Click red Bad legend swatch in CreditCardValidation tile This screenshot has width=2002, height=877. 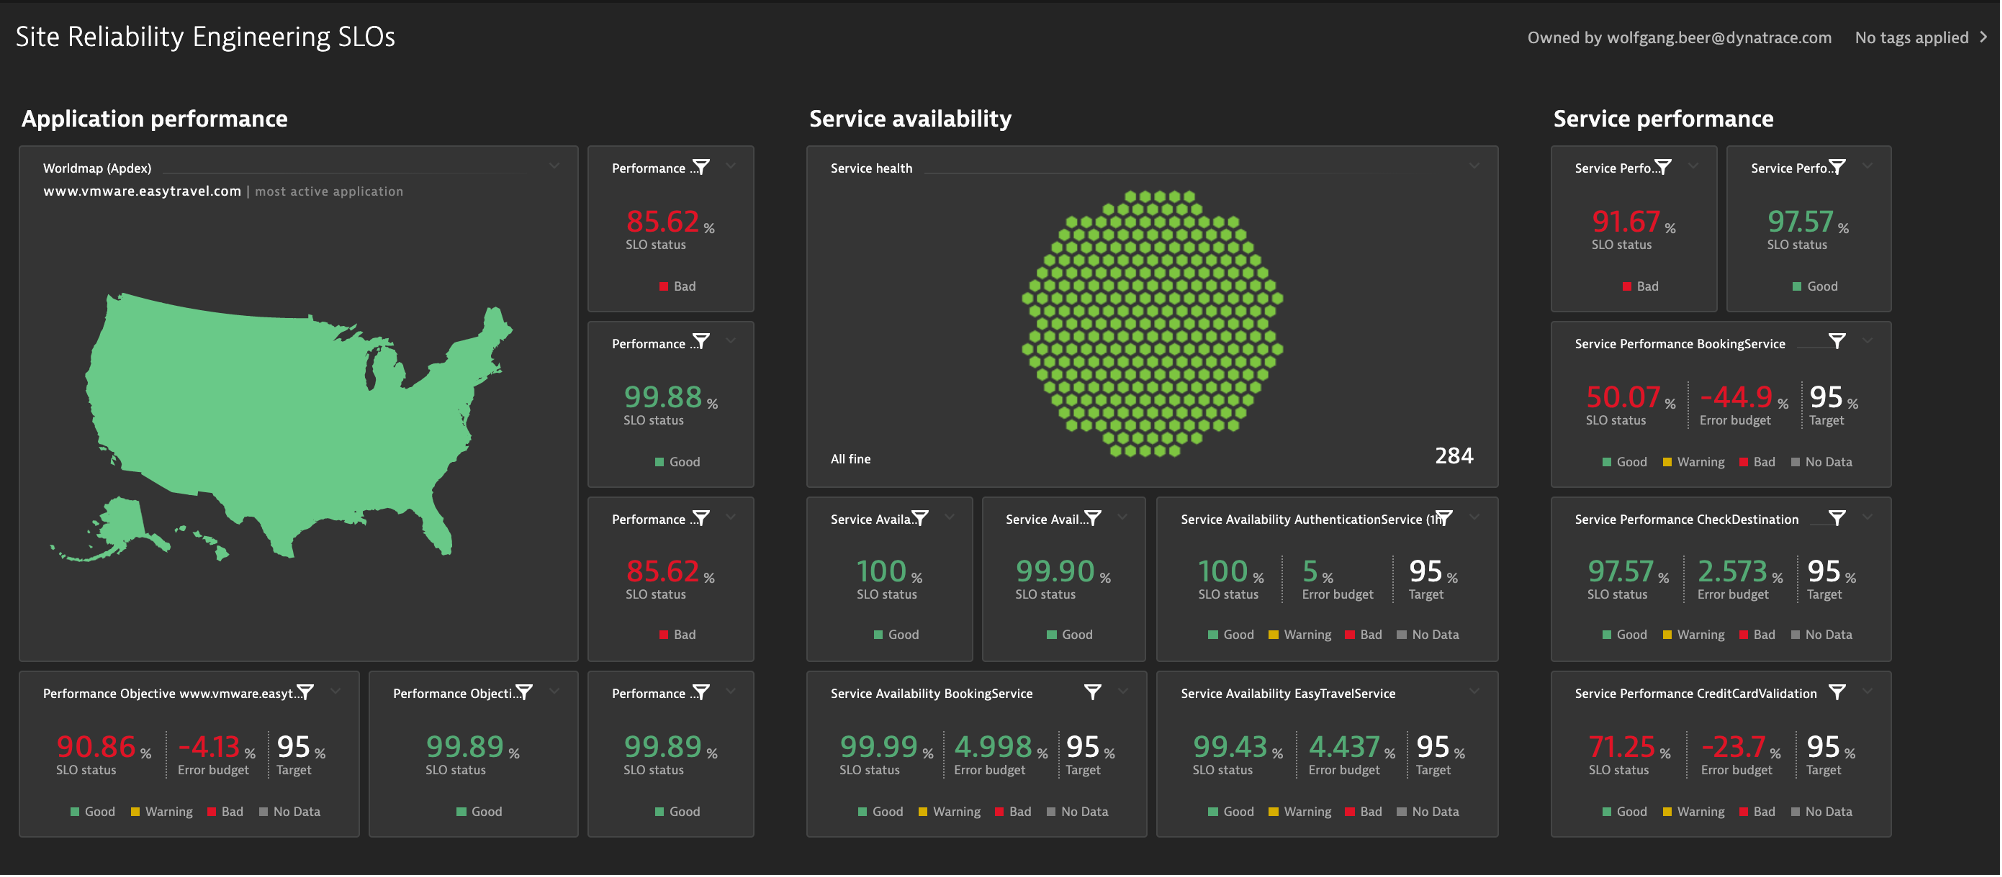click(1744, 812)
